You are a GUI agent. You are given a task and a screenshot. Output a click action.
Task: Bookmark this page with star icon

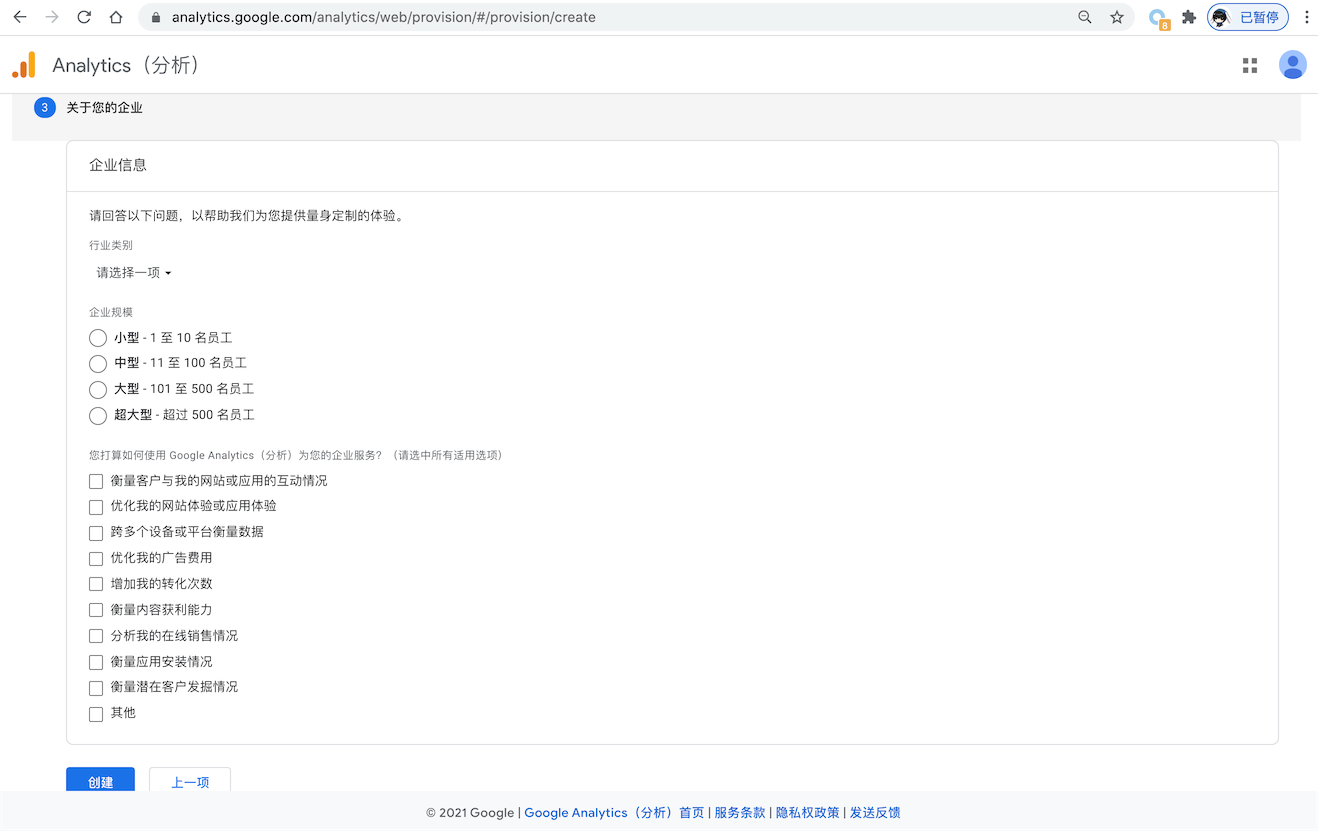pos(1116,17)
